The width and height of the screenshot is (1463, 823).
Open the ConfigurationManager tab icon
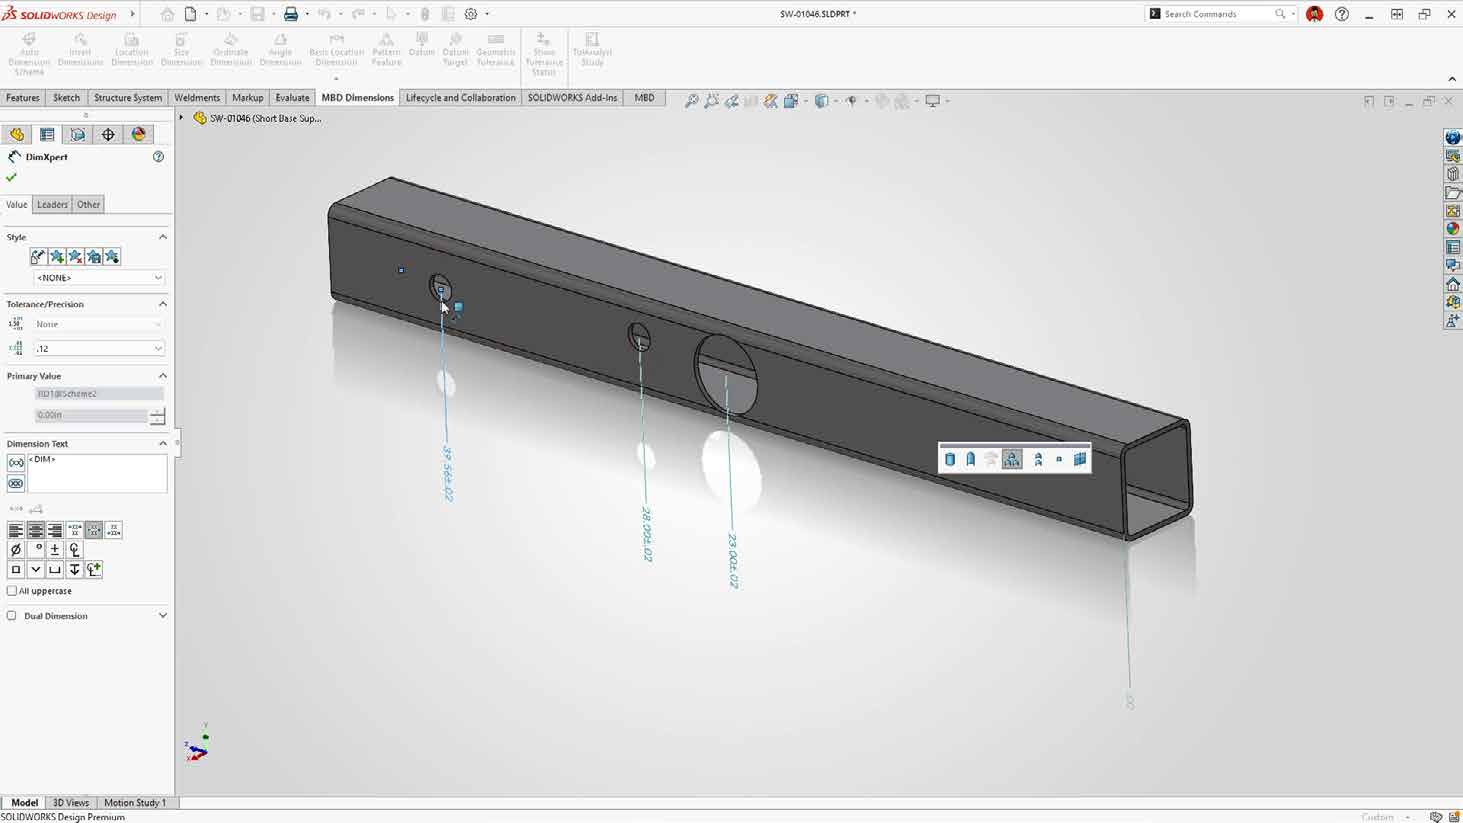[x=78, y=134]
